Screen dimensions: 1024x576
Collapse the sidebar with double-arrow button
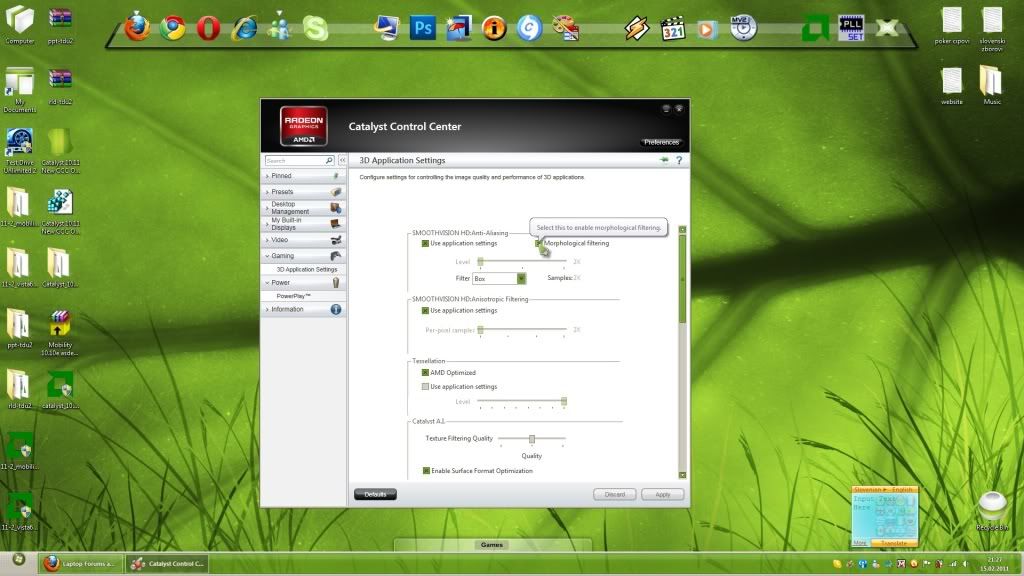pos(342,160)
